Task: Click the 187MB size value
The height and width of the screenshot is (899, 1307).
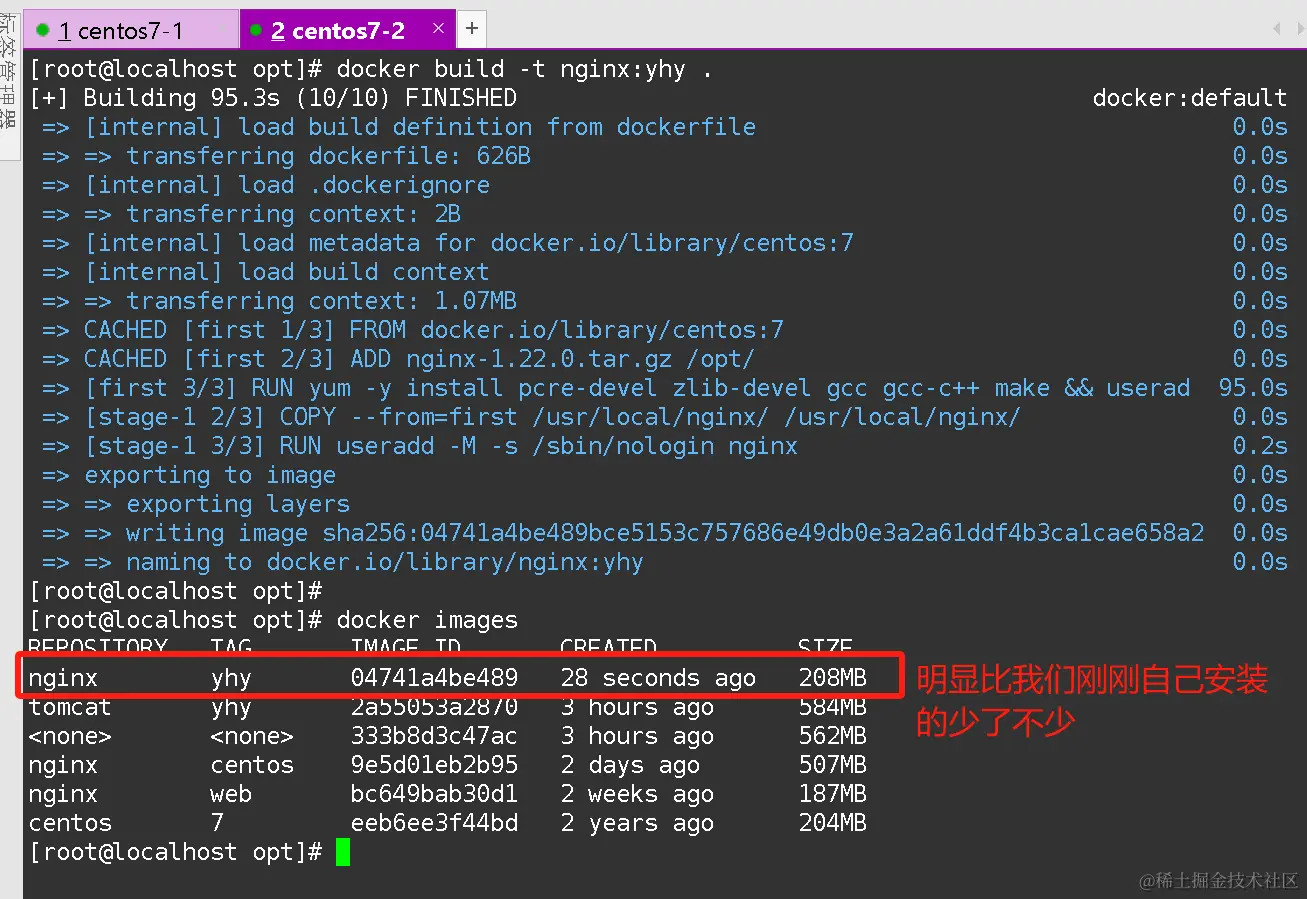Action: pyautogui.click(x=833, y=794)
